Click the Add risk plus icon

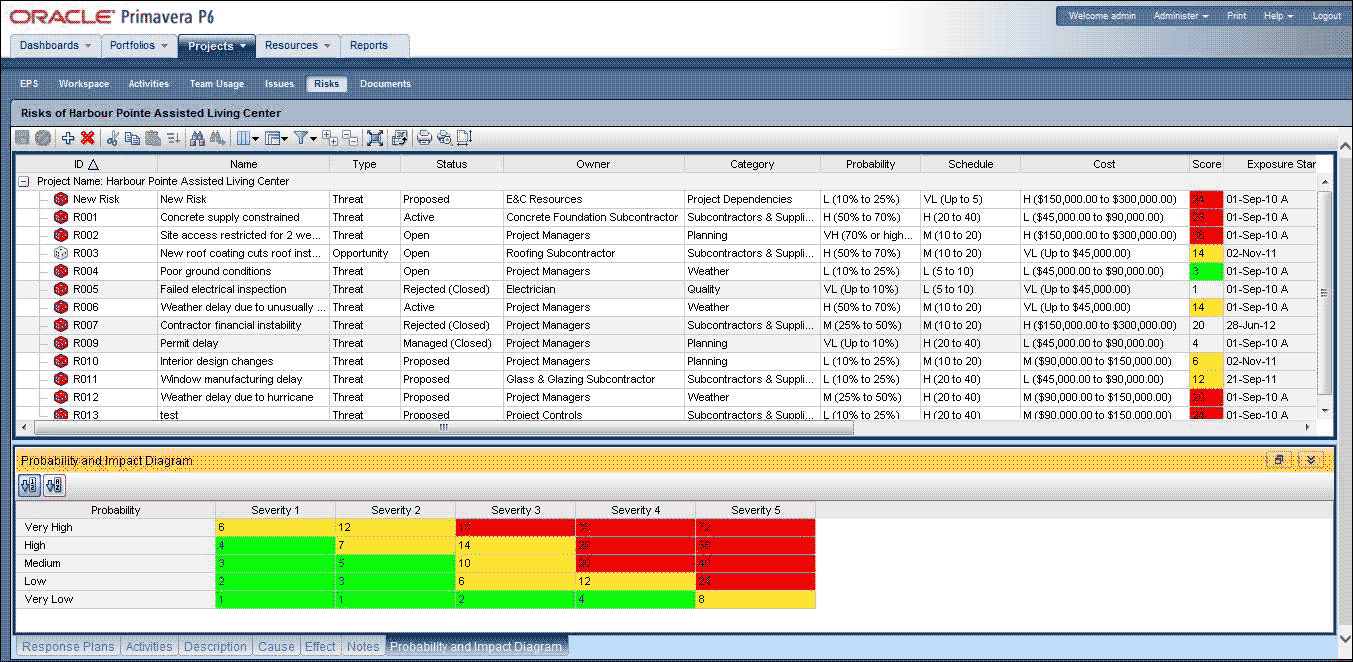coord(68,138)
